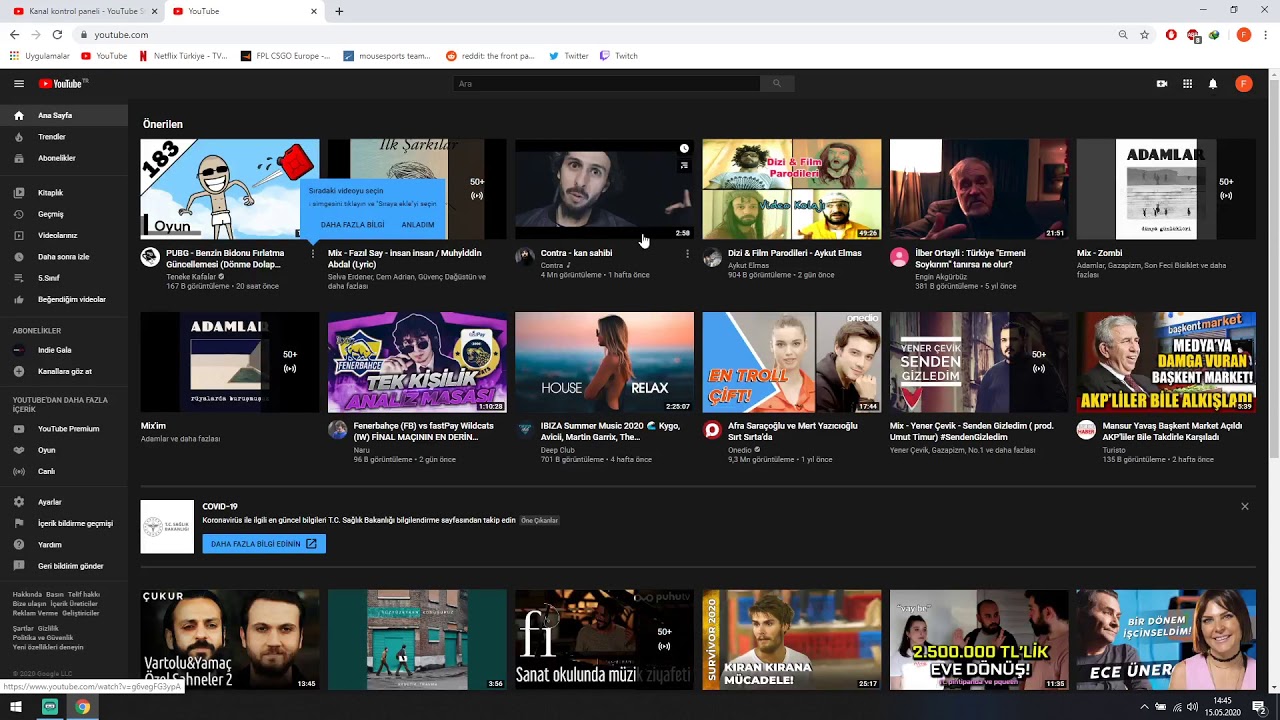1280x720 pixels.
Task: Click DAHA FAZLA BİLGİ in tooltip
Action: point(352,225)
